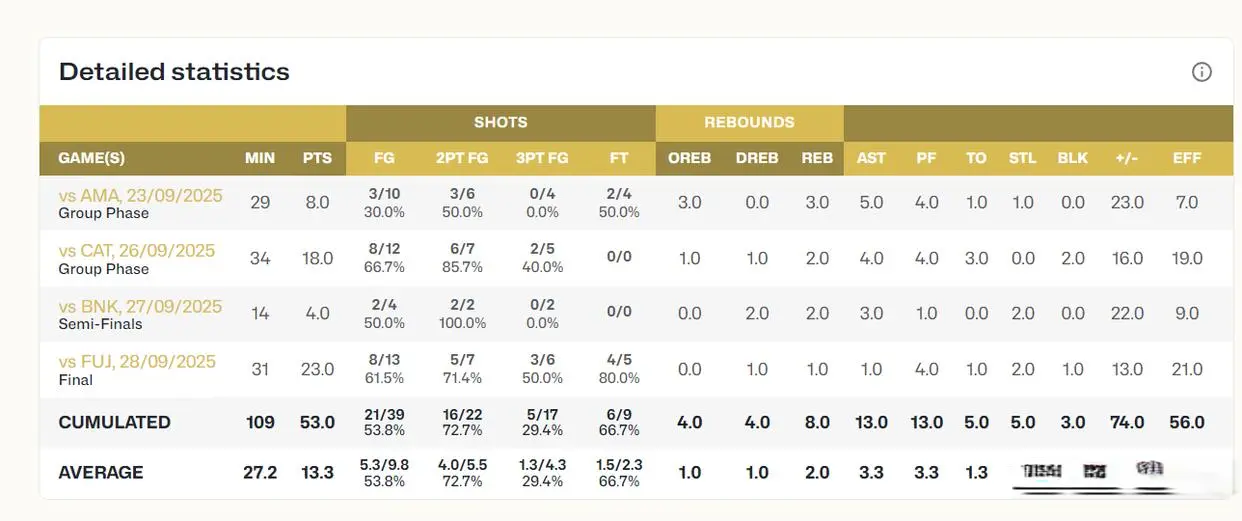Image resolution: width=1242 pixels, height=521 pixels.
Task: Sort by the PTS column header
Action: click(317, 158)
